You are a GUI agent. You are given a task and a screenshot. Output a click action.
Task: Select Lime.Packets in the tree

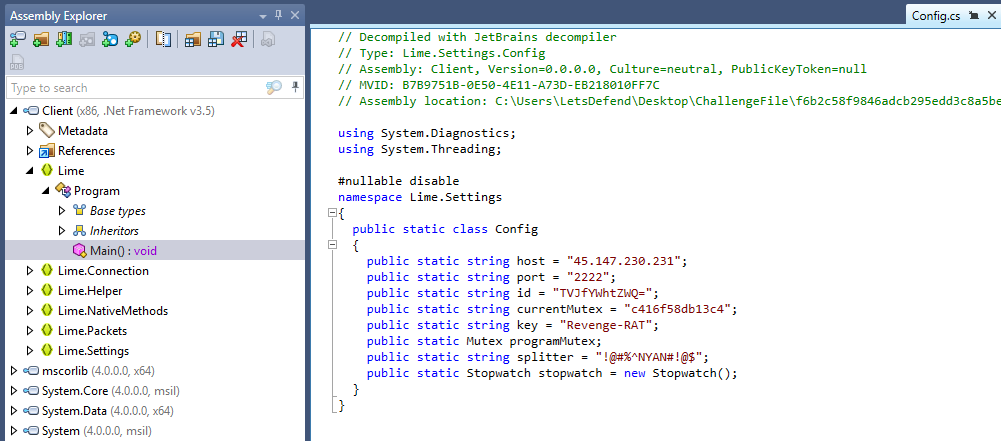click(x=93, y=331)
